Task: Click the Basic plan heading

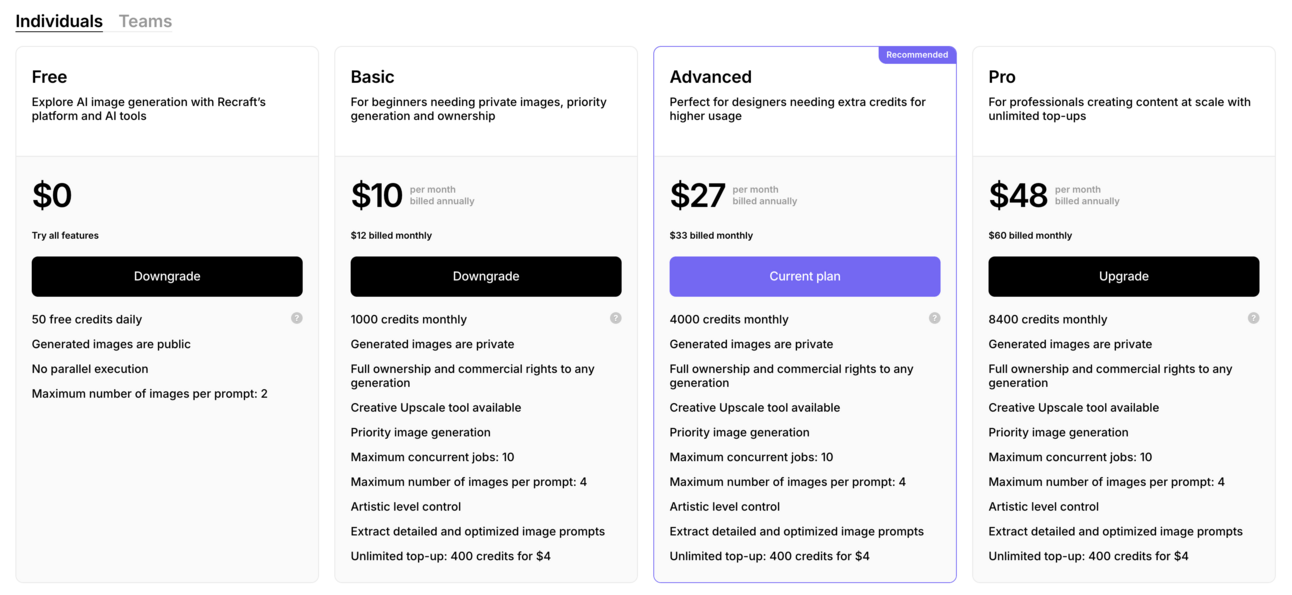Action: tap(372, 77)
